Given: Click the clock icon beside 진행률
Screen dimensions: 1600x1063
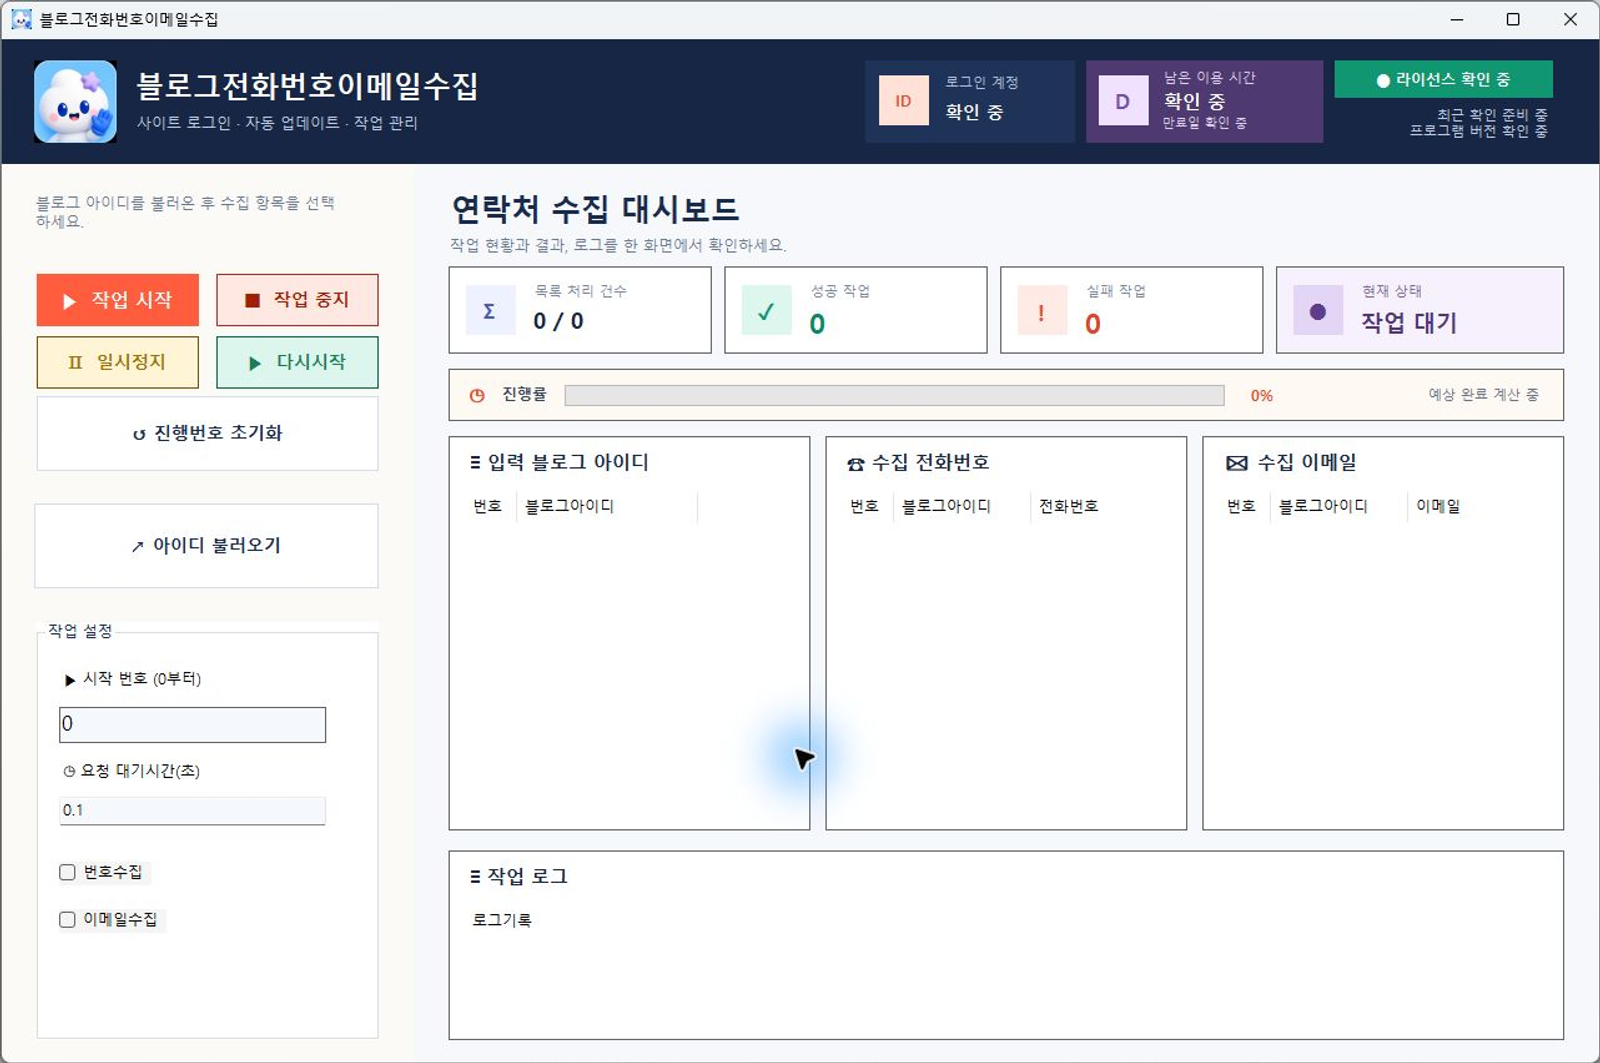Looking at the screenshot, I should [x=477, y=395].
